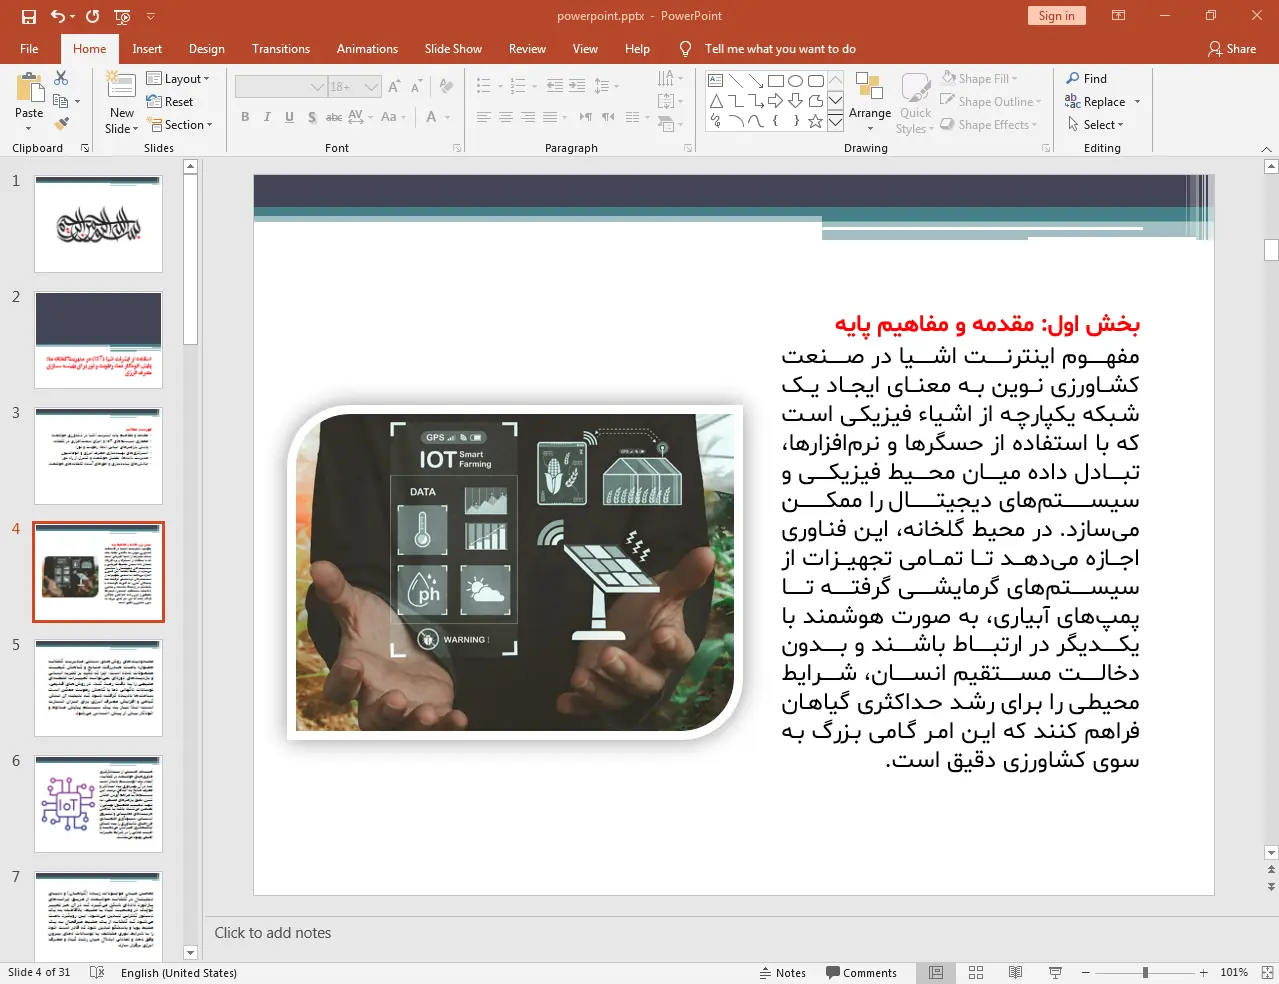This screenshot has height=984, width=1279.
Task: Click the Cut scissors icon
Action: click(61, 78)
